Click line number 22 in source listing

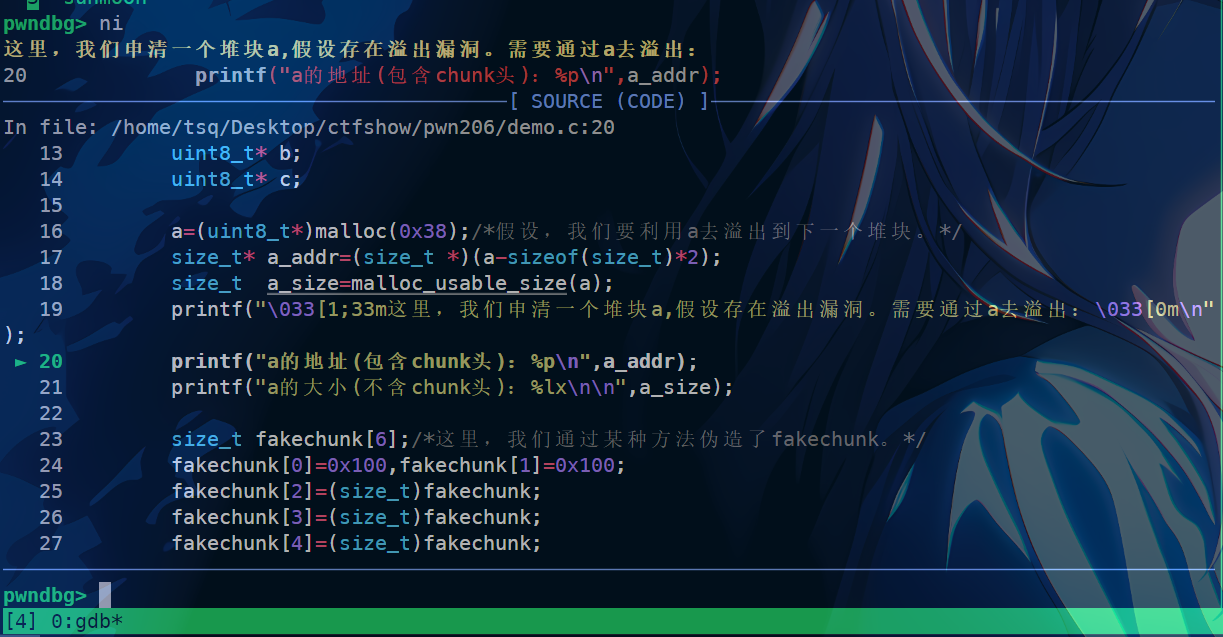pyautogui.click(x=51, y=413)
